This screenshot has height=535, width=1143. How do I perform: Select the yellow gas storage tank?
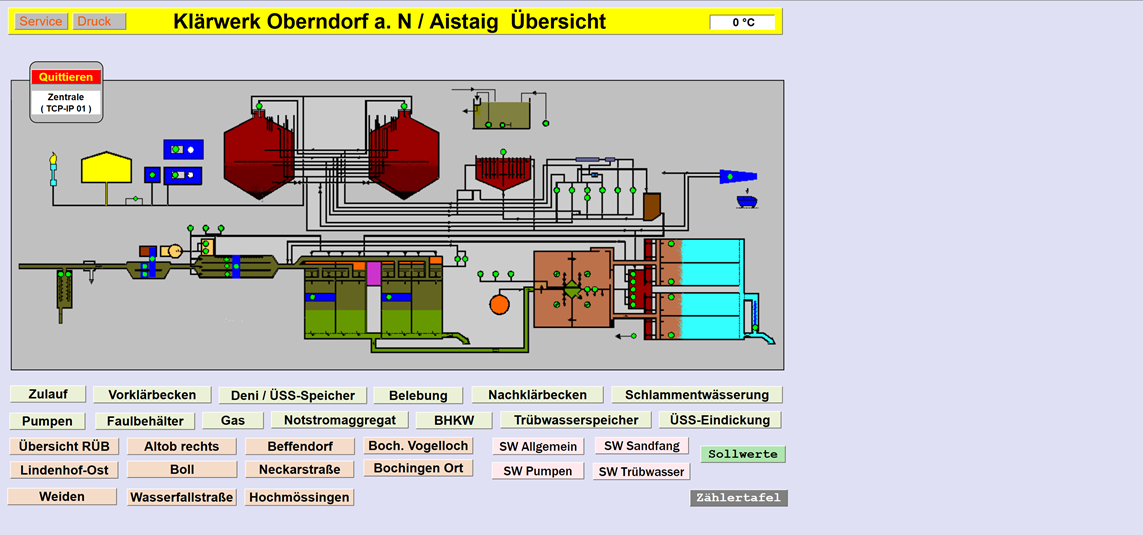click(x=106, y=167)
